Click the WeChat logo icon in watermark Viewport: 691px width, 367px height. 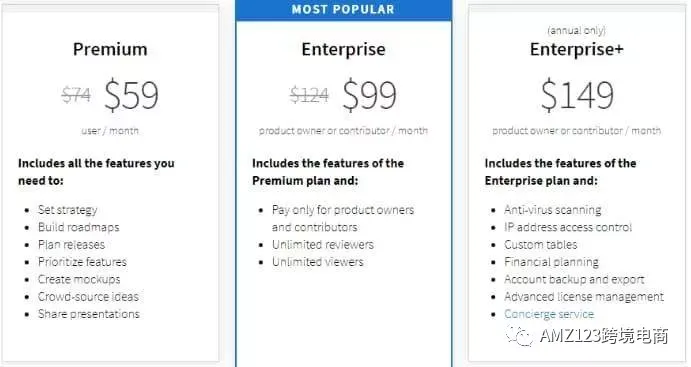(519, 336)
